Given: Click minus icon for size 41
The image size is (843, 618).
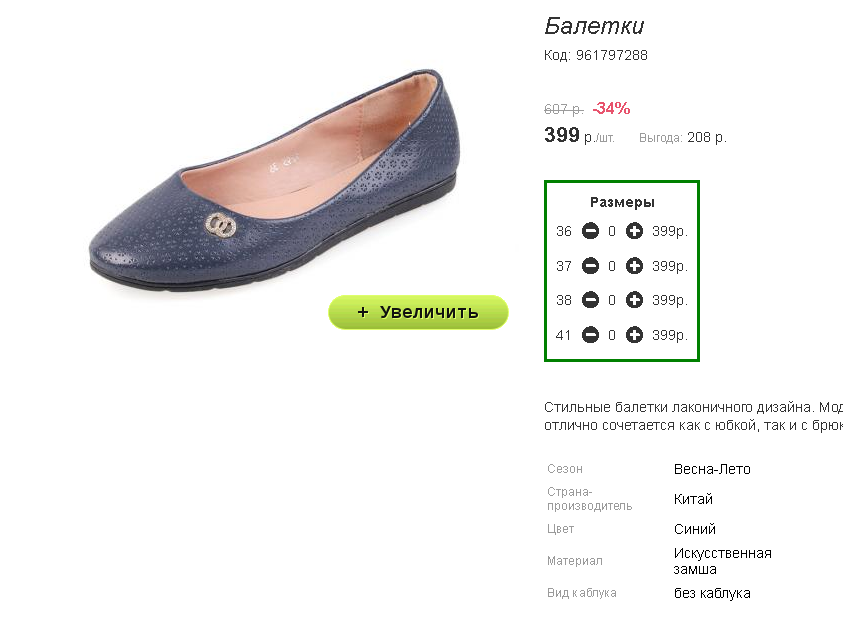Looking at the screenshot, I should tap(590, 335).
